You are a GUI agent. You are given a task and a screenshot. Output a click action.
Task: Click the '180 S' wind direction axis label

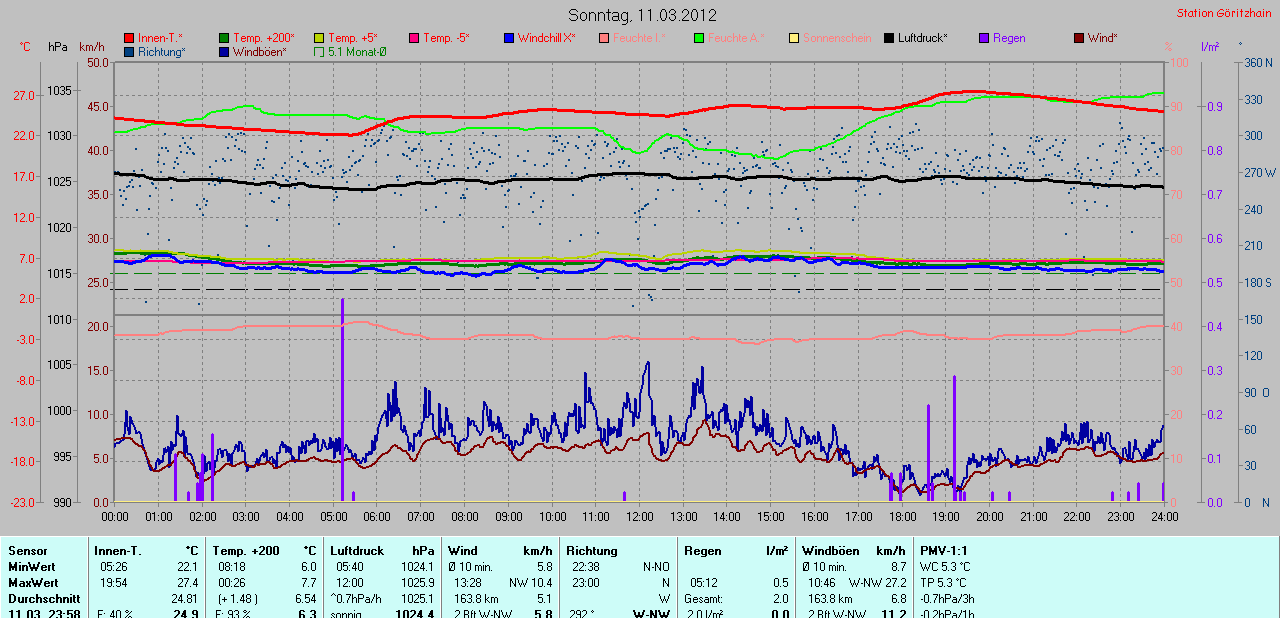point(1258,282)
